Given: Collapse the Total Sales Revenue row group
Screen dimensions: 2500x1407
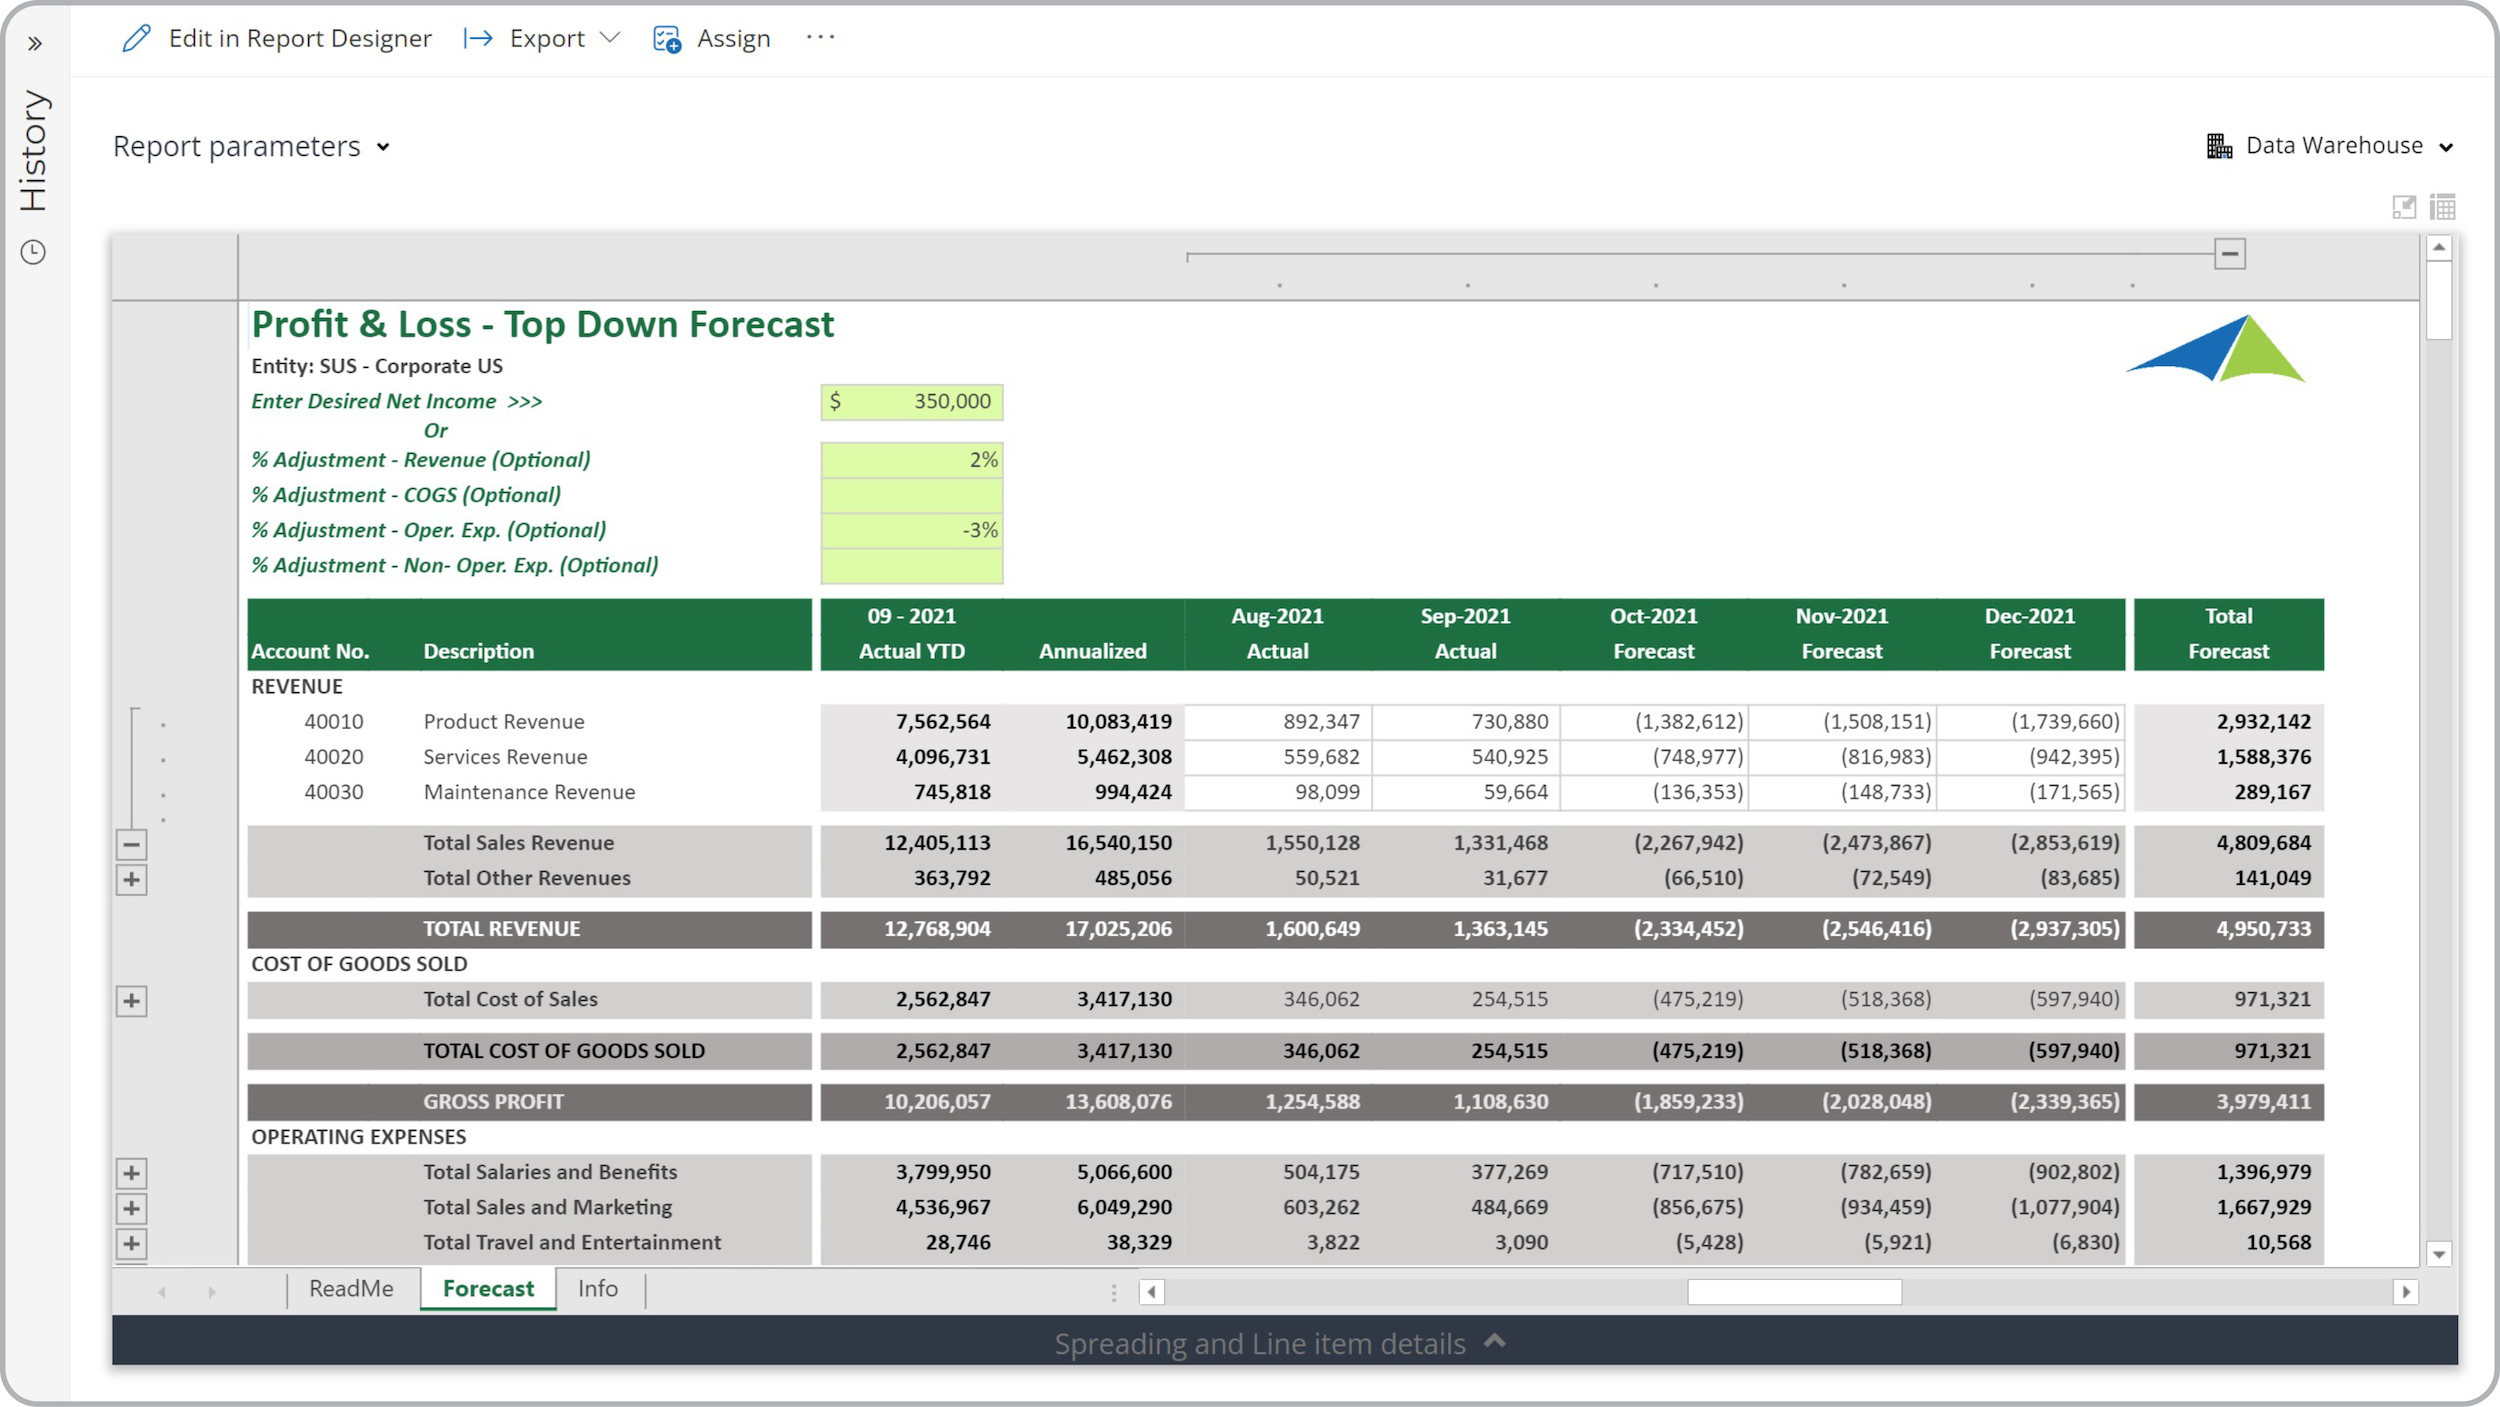Looking at the screenshot, I should coord(131,844).
